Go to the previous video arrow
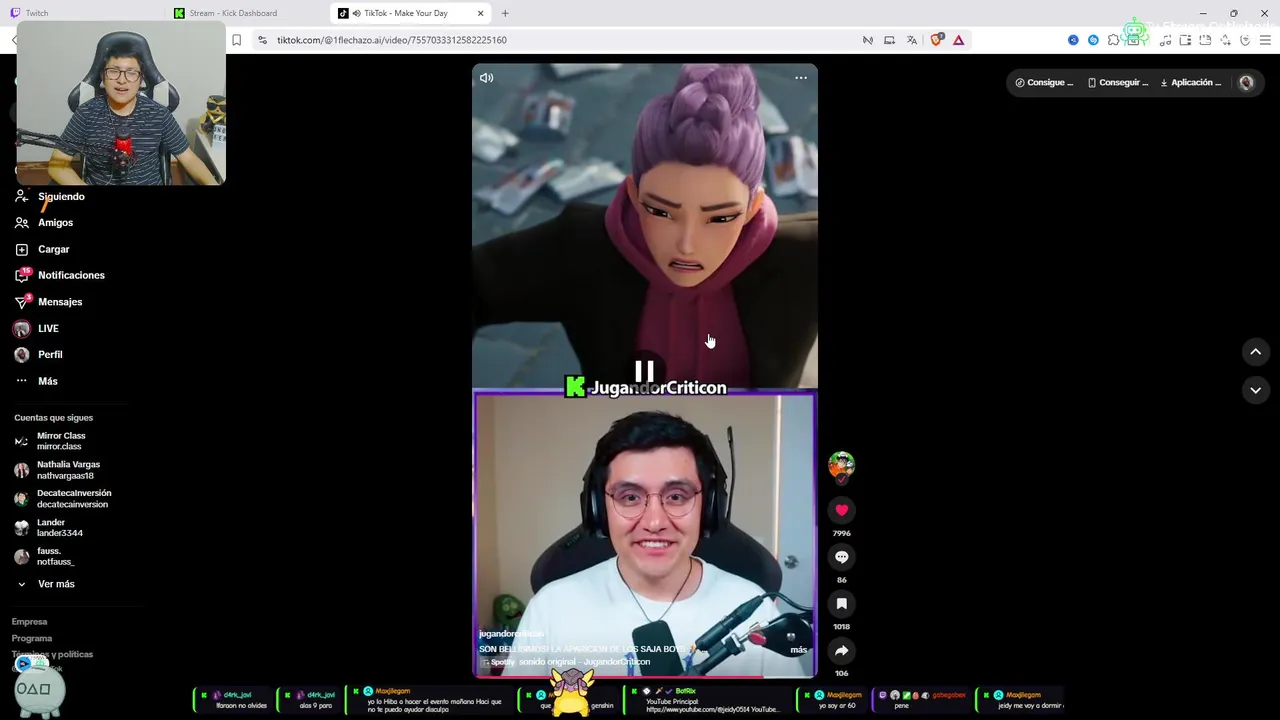This screenshot has width=1280, height=720. (x=1256, y=352)
